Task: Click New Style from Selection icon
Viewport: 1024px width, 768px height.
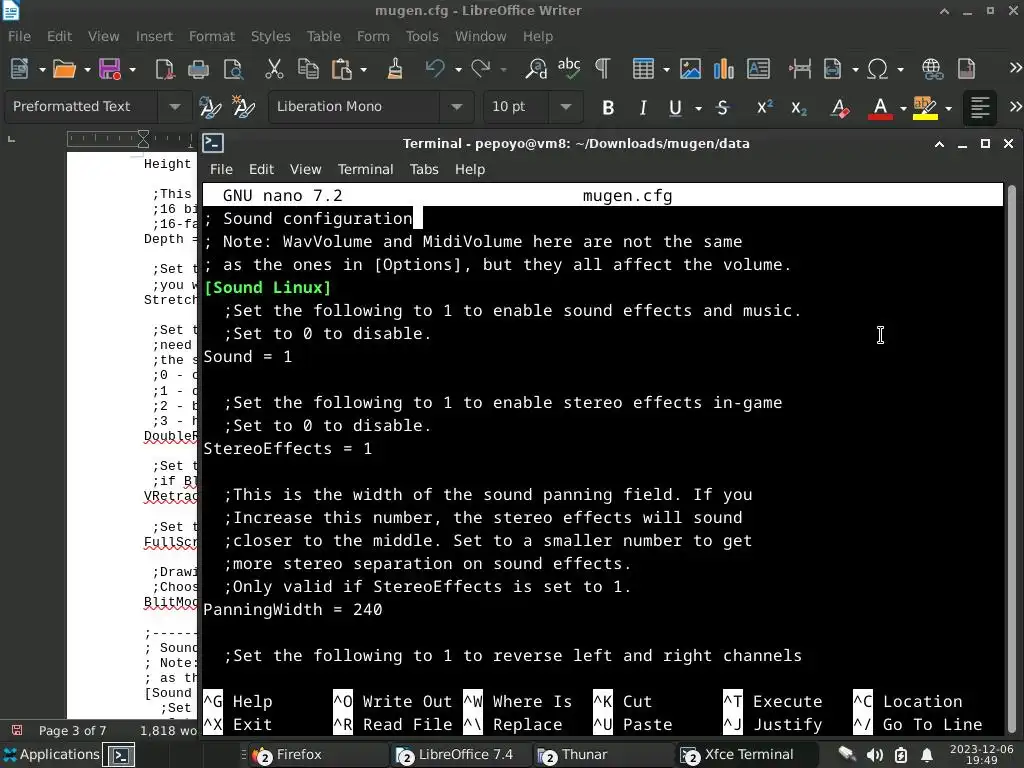Action: (x=244, y=107)
